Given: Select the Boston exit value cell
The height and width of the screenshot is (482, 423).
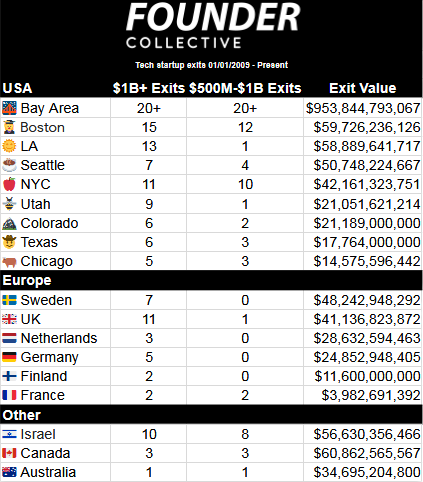Looking at the screenshot, I should (x=363, y=127).
